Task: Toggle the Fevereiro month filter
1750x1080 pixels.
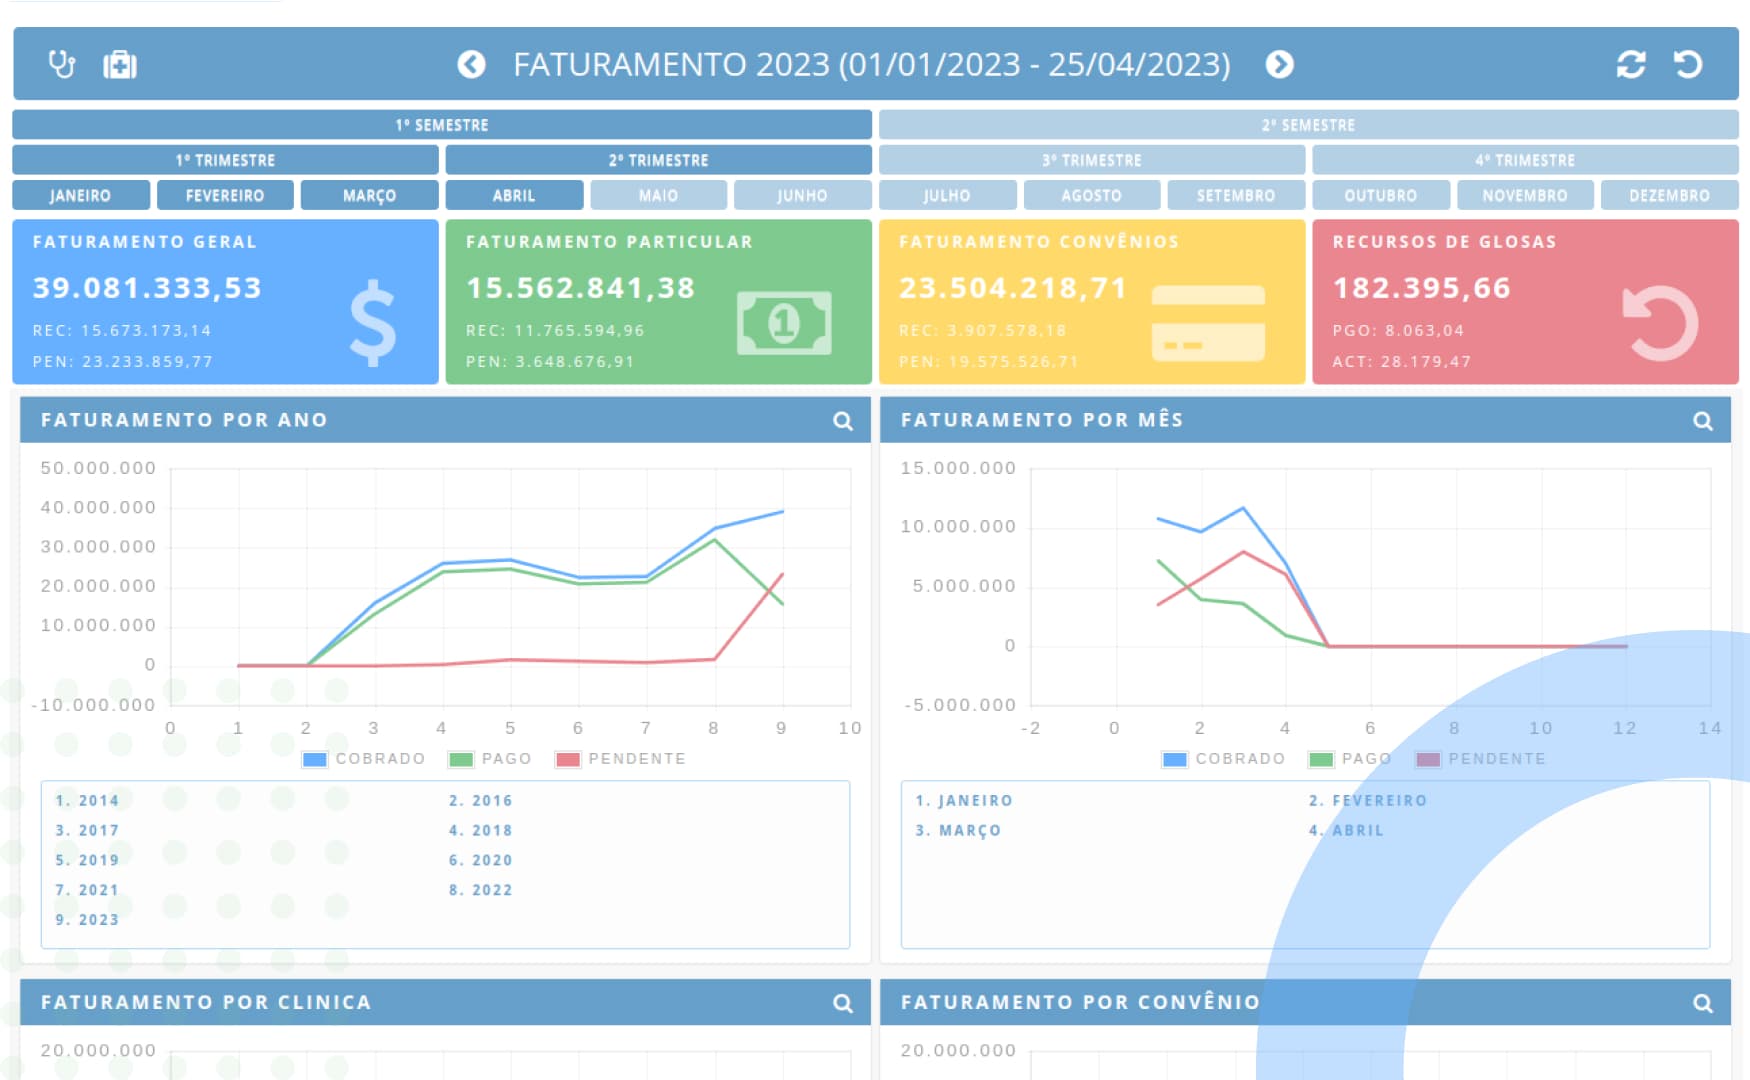Action: [225, 195]
